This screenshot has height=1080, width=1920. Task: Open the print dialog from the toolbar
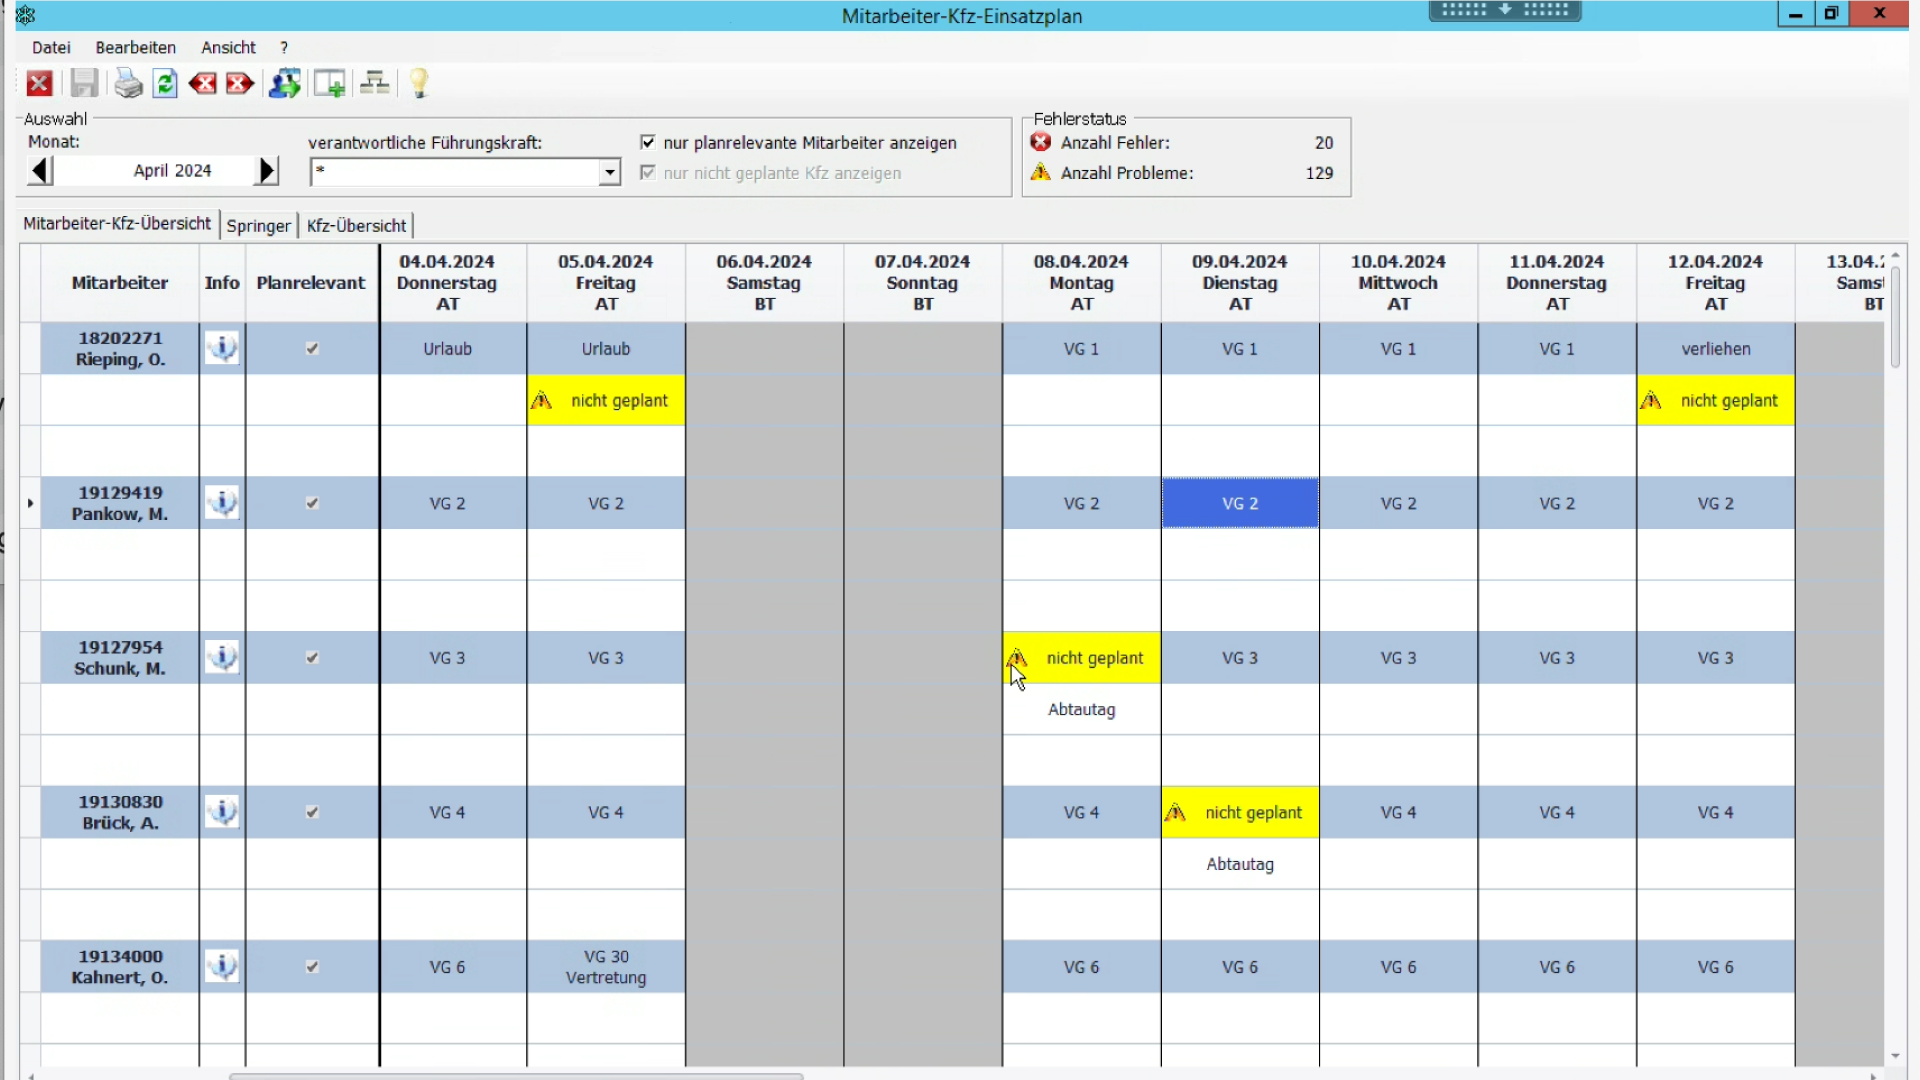click(x=128, y=83)
